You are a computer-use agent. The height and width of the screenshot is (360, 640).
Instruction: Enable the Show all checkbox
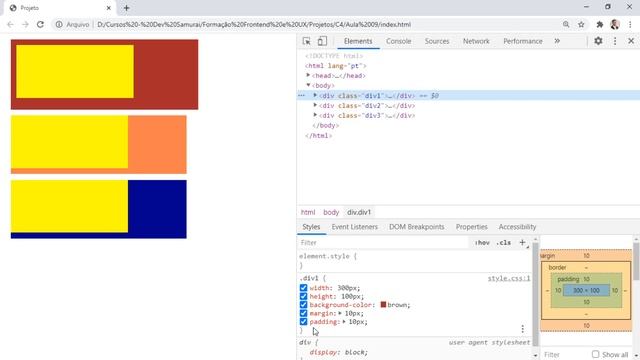596,354
